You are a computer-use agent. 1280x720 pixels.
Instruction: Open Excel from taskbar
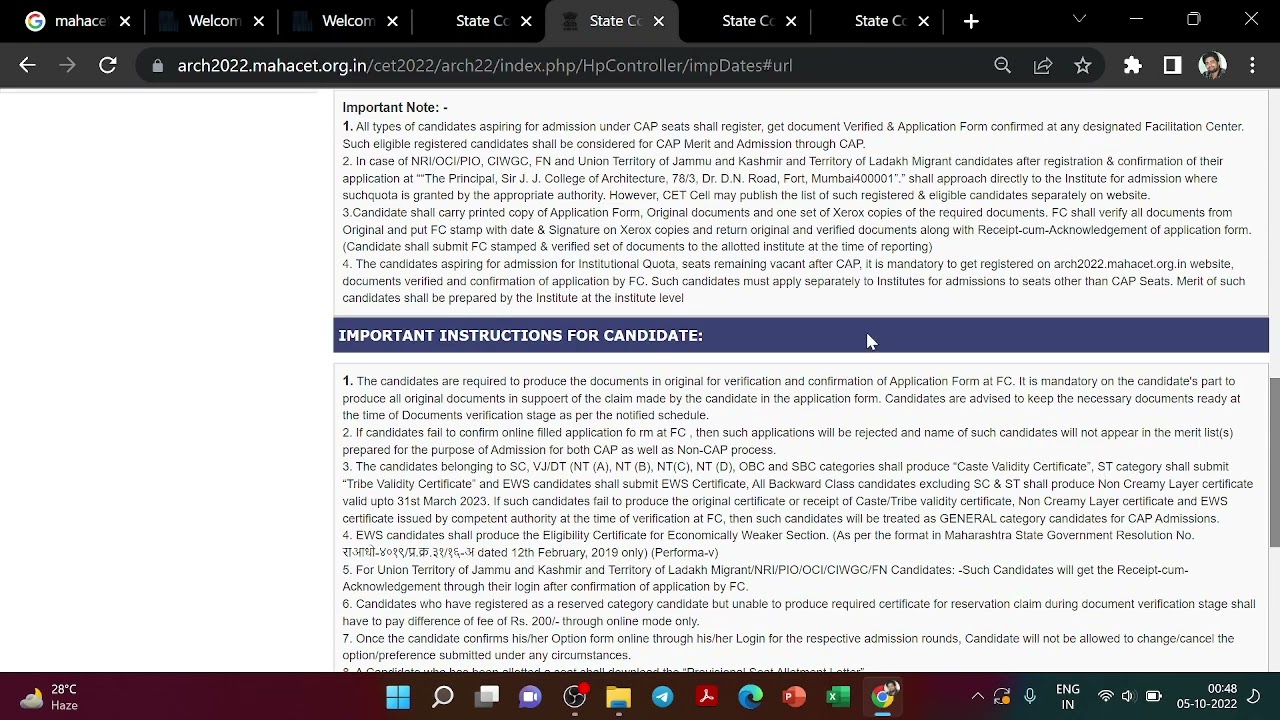[838, 697]
